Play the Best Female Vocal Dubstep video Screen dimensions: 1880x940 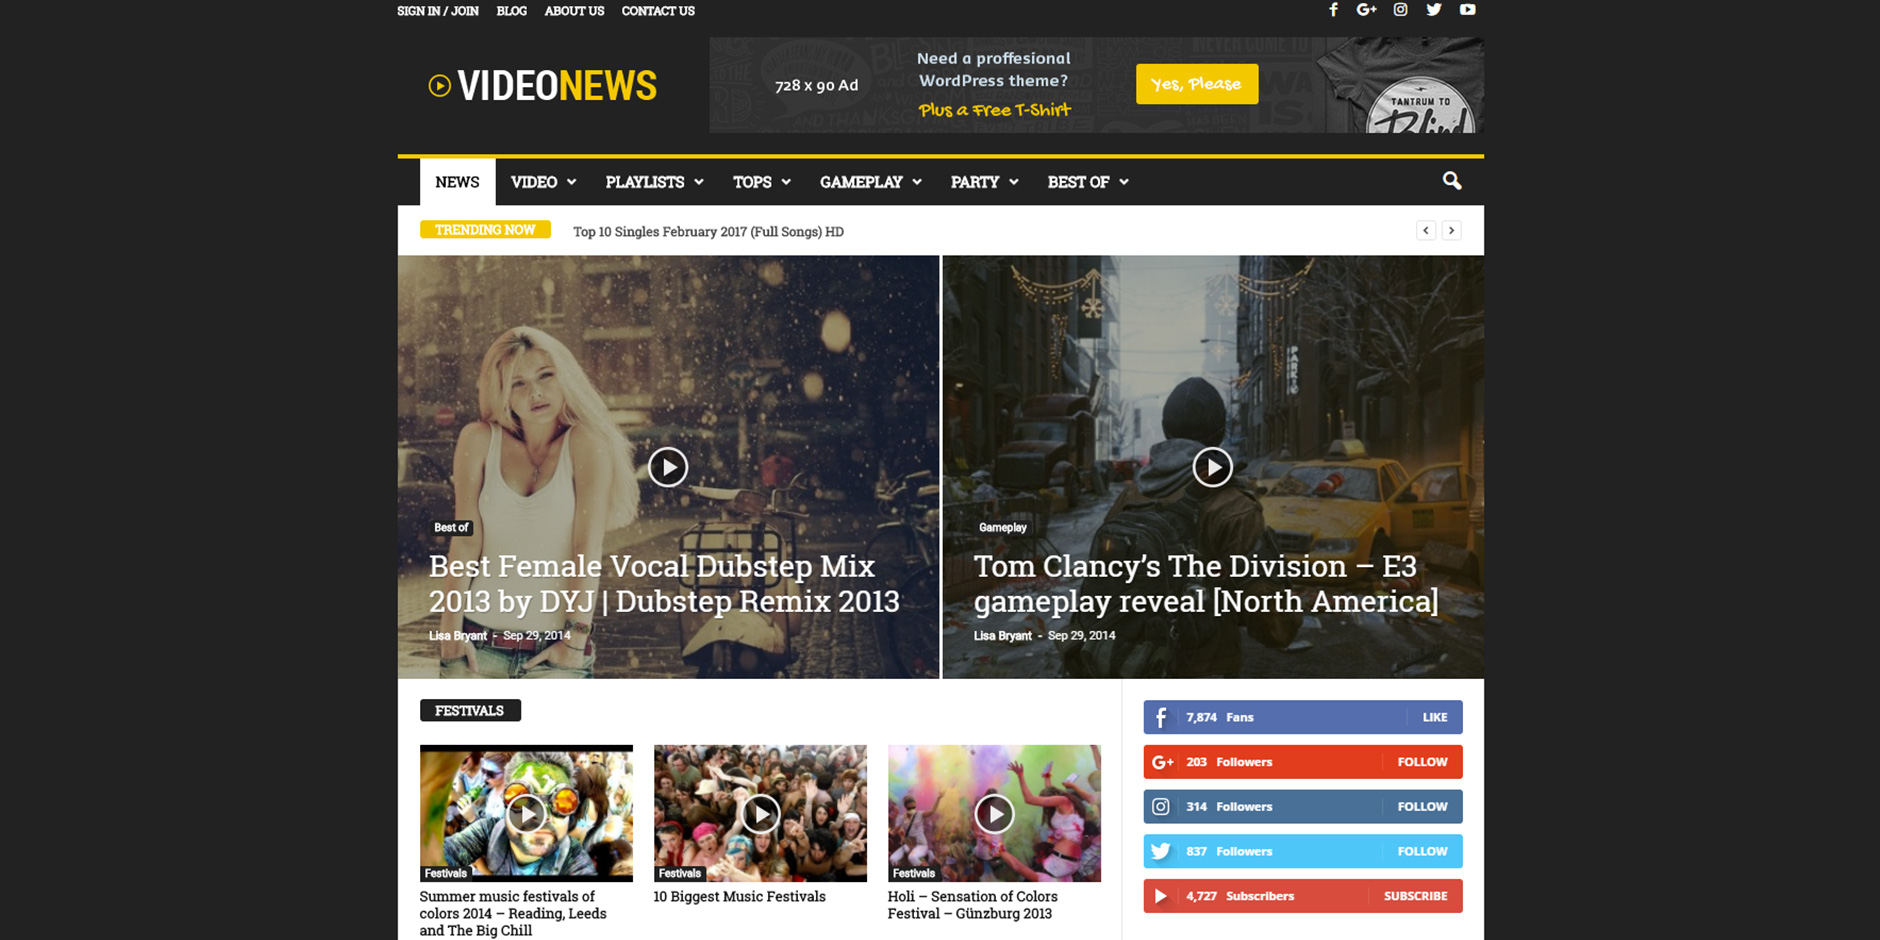(668, 467)
